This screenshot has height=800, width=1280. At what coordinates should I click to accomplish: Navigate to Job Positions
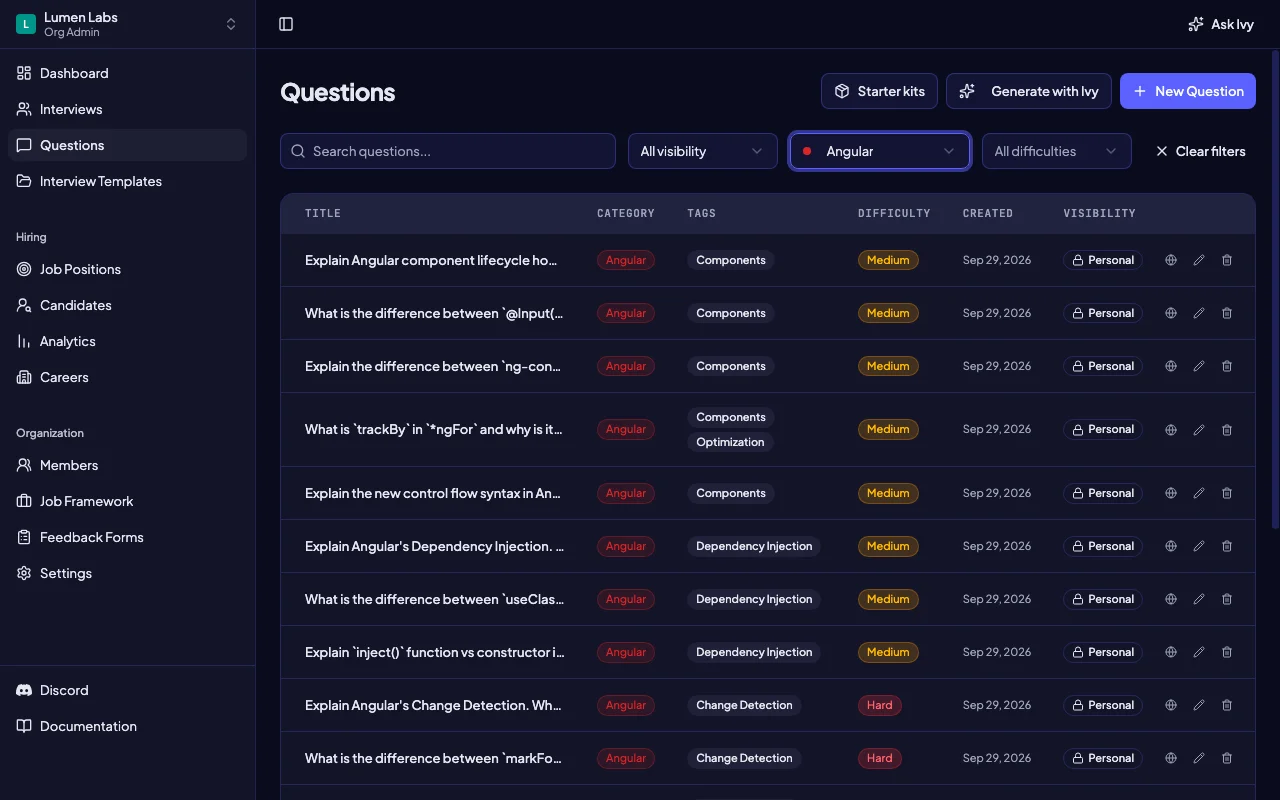point(128,269)
